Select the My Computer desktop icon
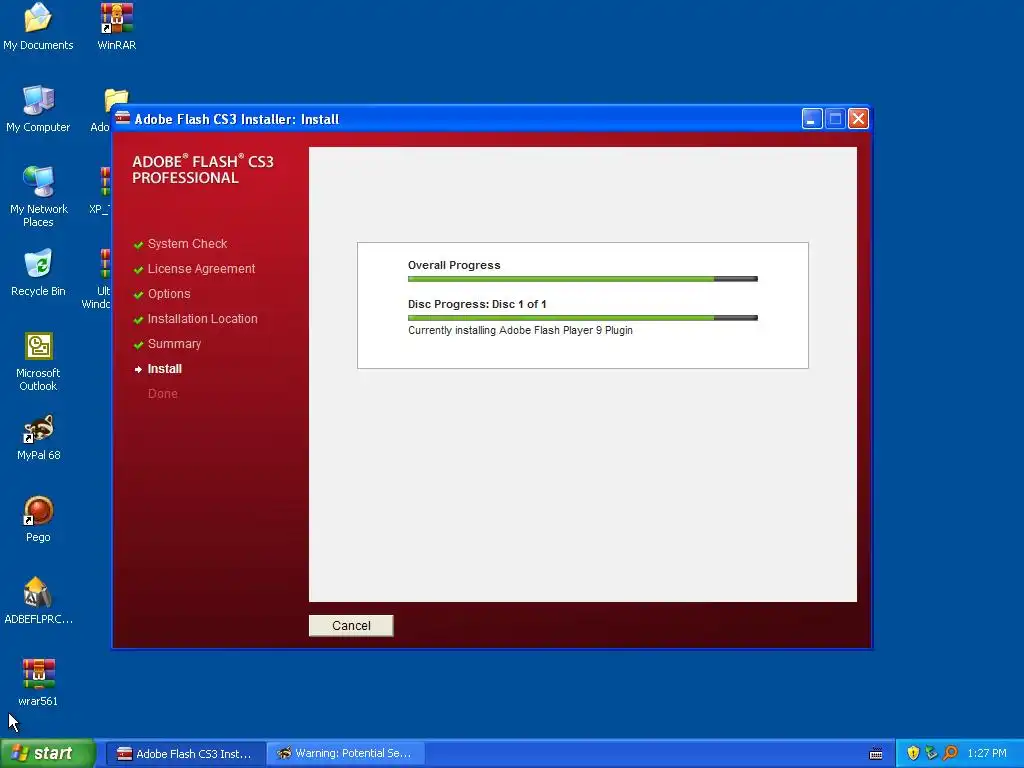This screenshot has height=768, width=1024. [38, 109]
